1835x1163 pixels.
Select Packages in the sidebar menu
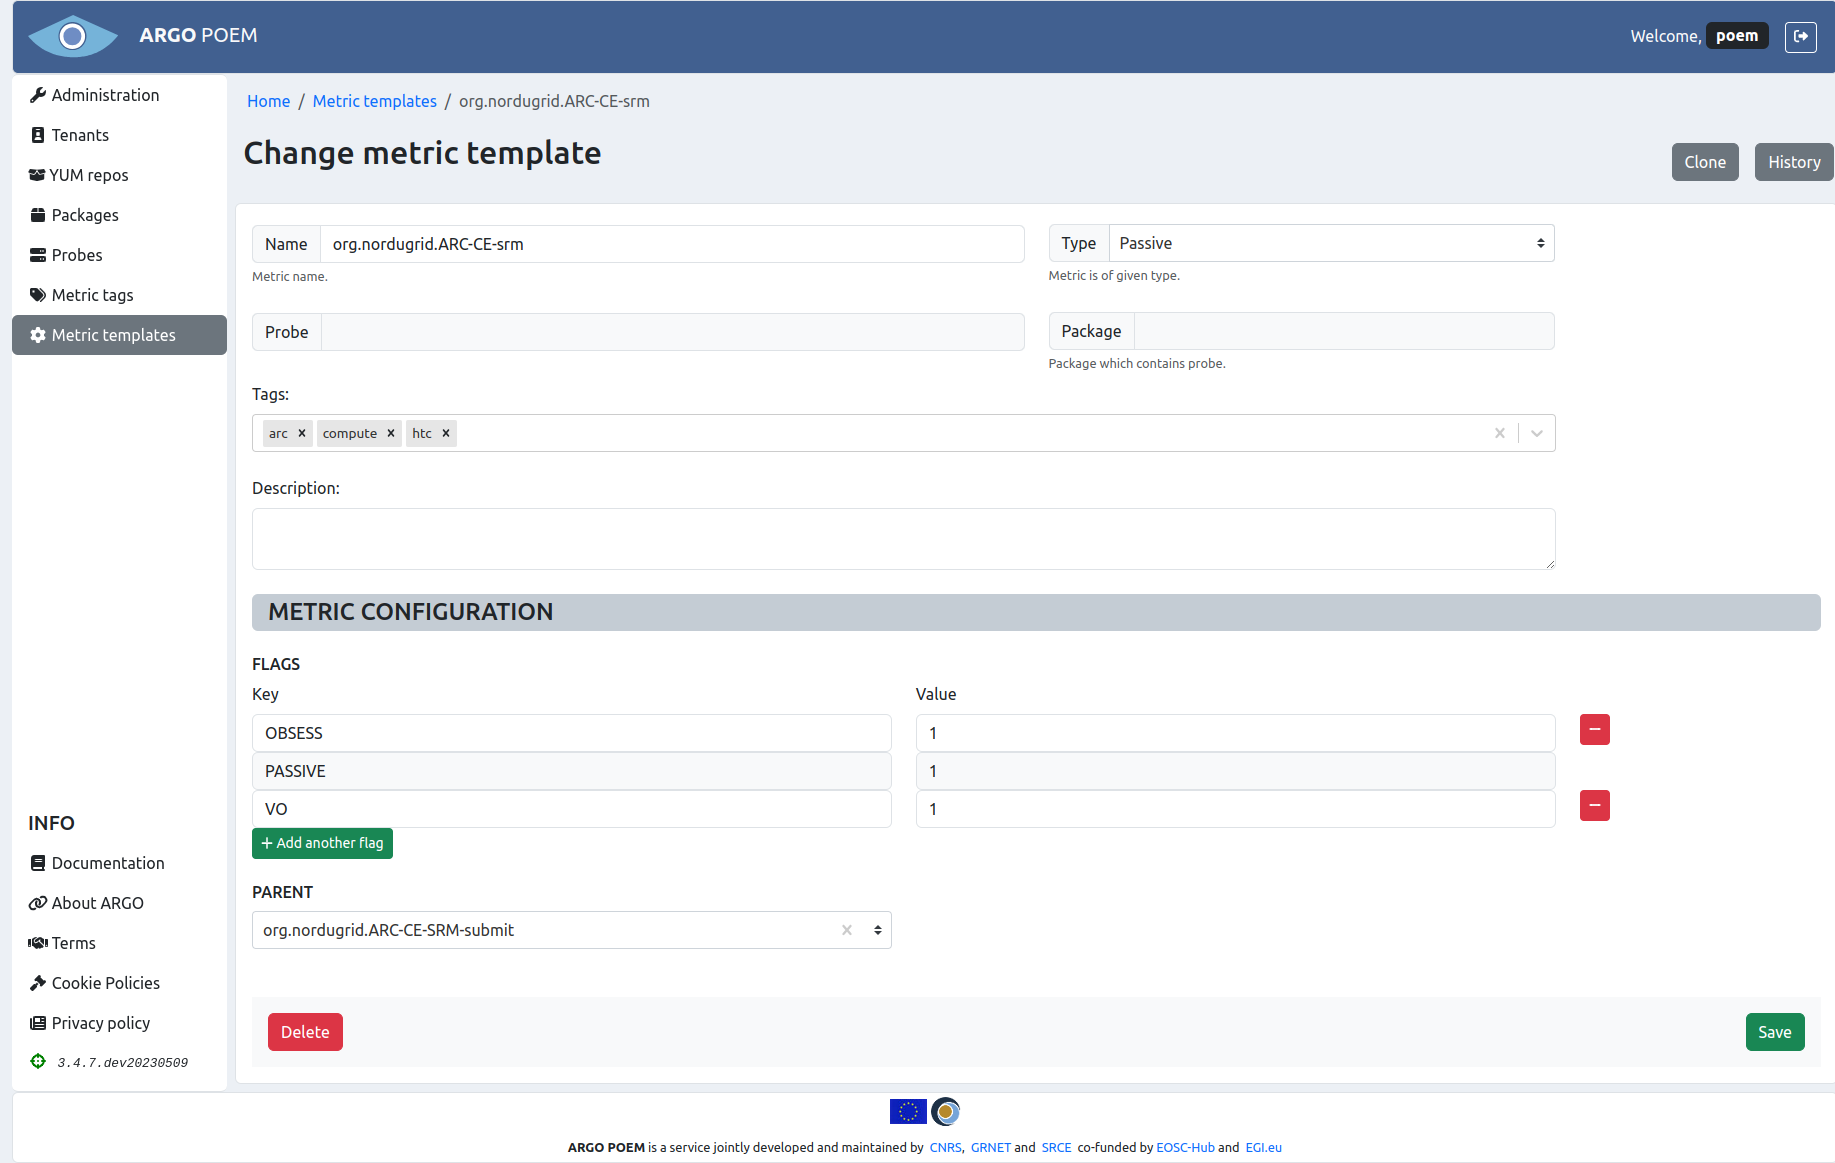(85, 215)
